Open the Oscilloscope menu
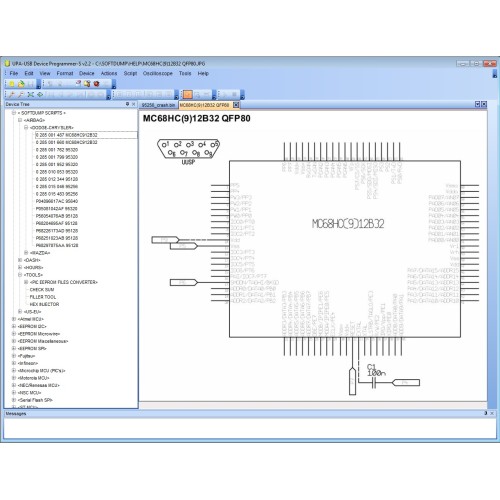 click(158, 73)
